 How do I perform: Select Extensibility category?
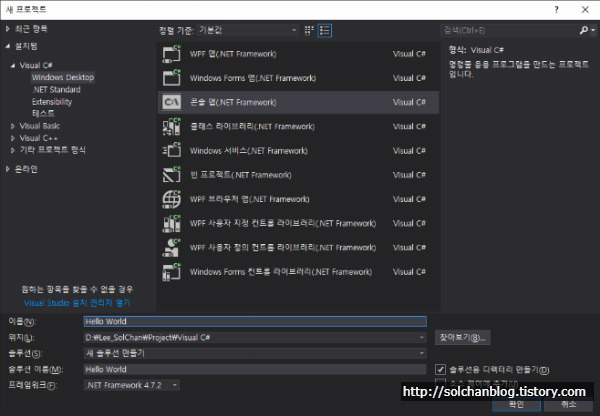[52, 102]
